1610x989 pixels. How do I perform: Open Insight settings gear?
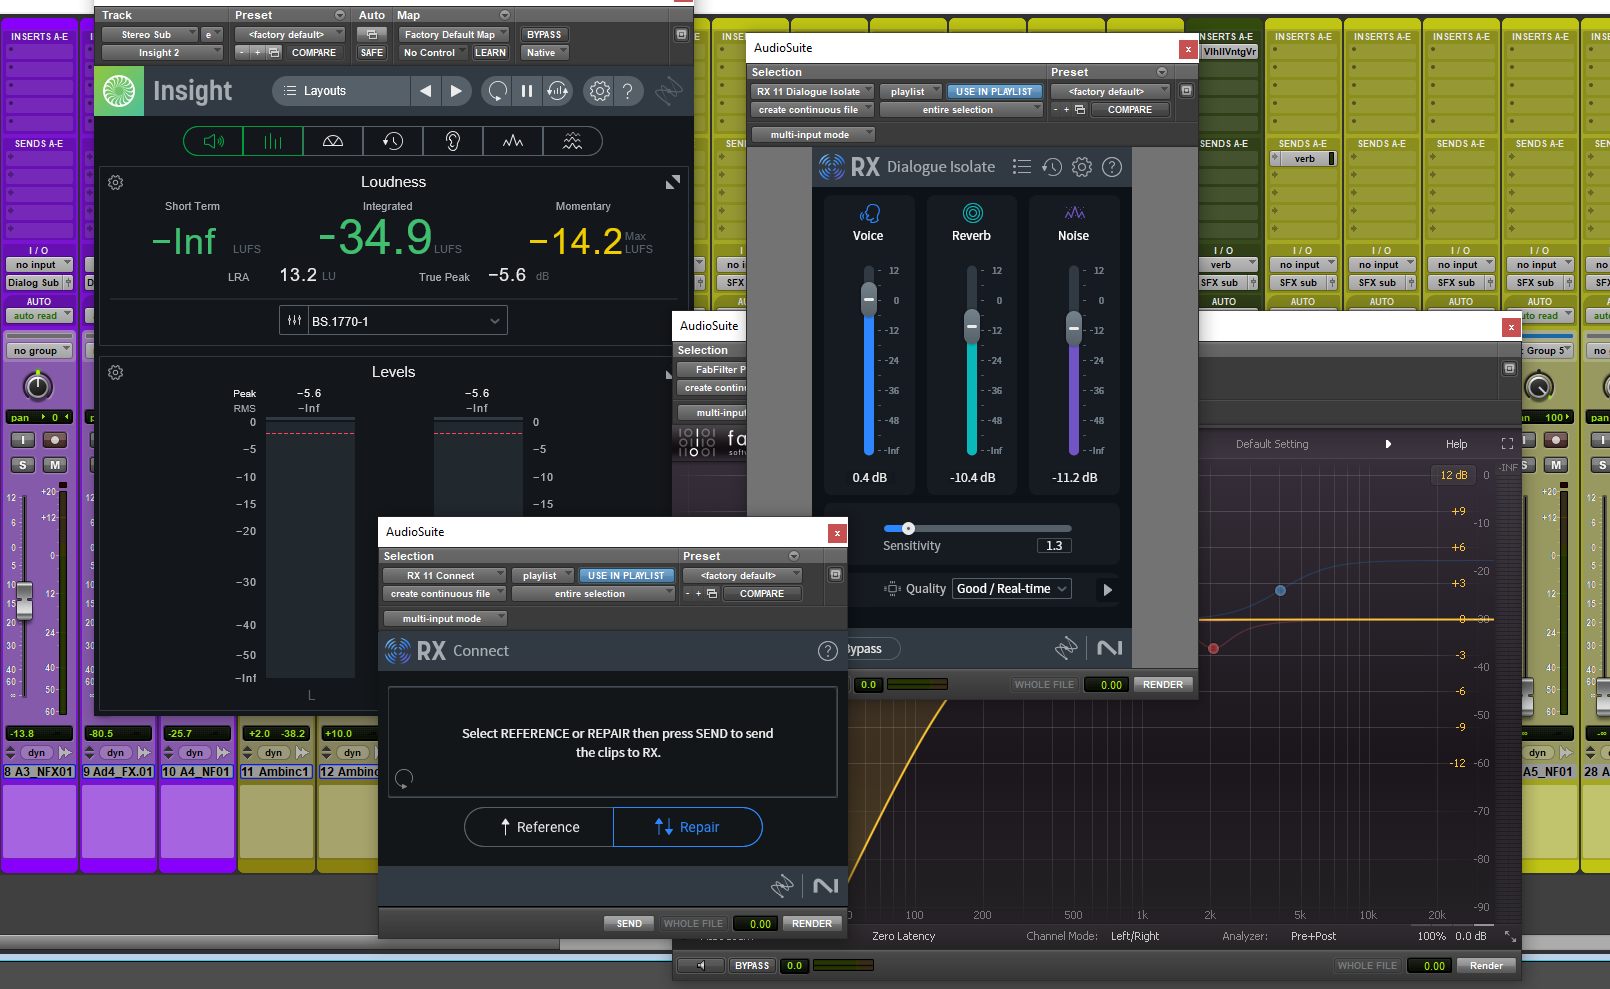click(x=599, y=91)
